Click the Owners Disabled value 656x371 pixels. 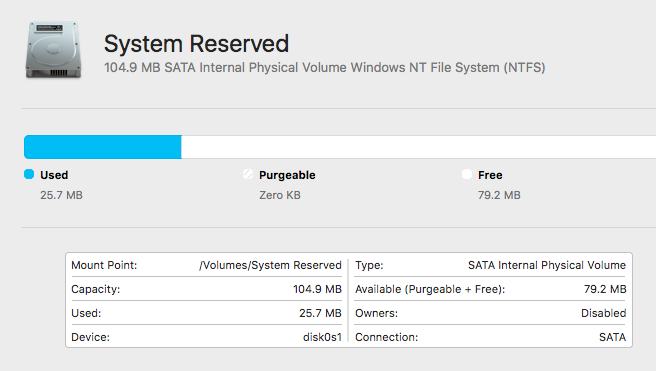pos(603,313)
